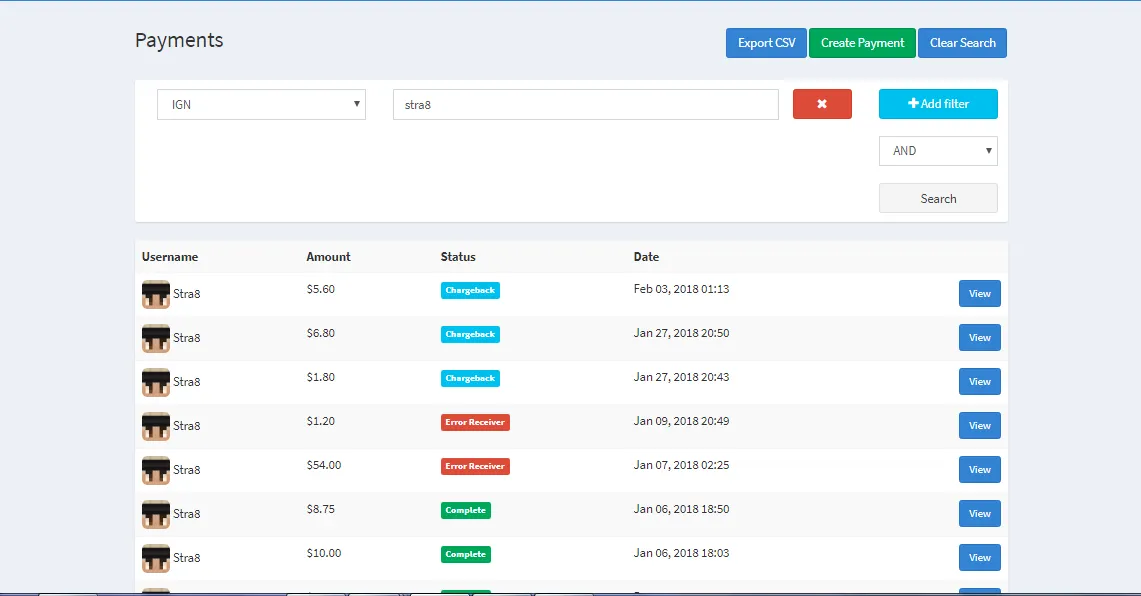The height and width of the screenshot is (596, 1141).
Task: Open the Create Payment form
Action: tap(862, 43)
